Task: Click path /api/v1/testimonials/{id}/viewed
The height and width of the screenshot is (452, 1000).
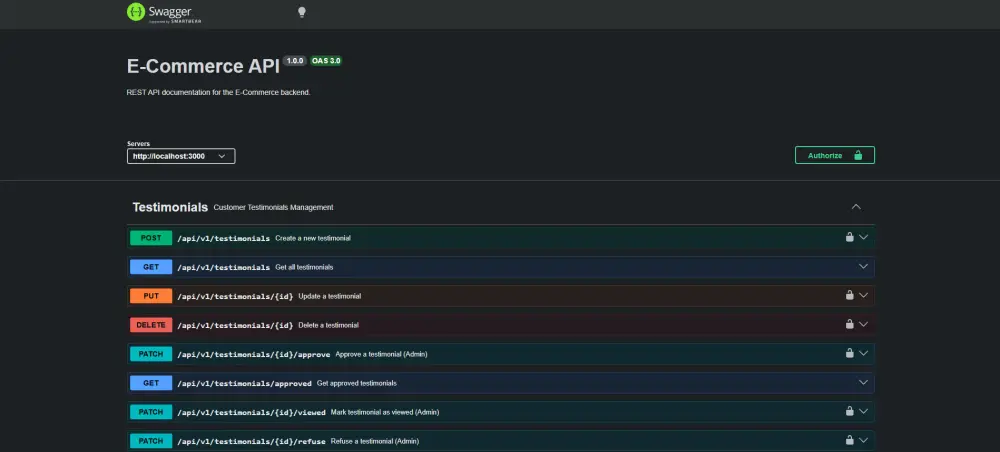Action: tap(251, 412)
